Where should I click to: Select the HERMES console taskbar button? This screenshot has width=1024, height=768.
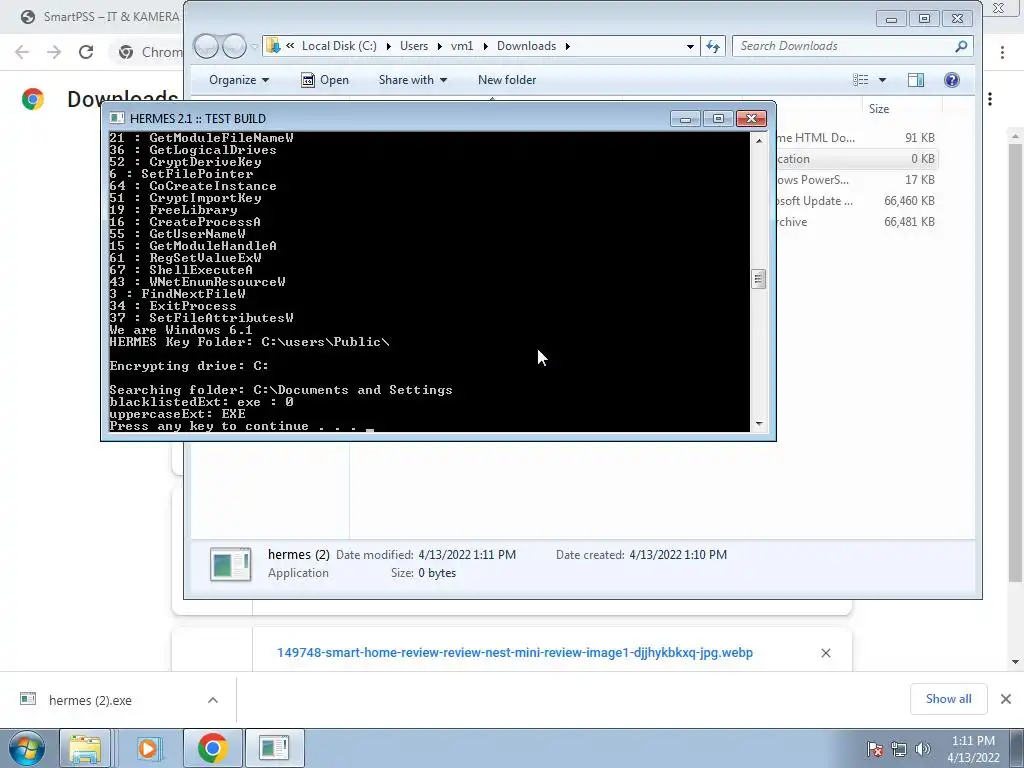(274, 748)
